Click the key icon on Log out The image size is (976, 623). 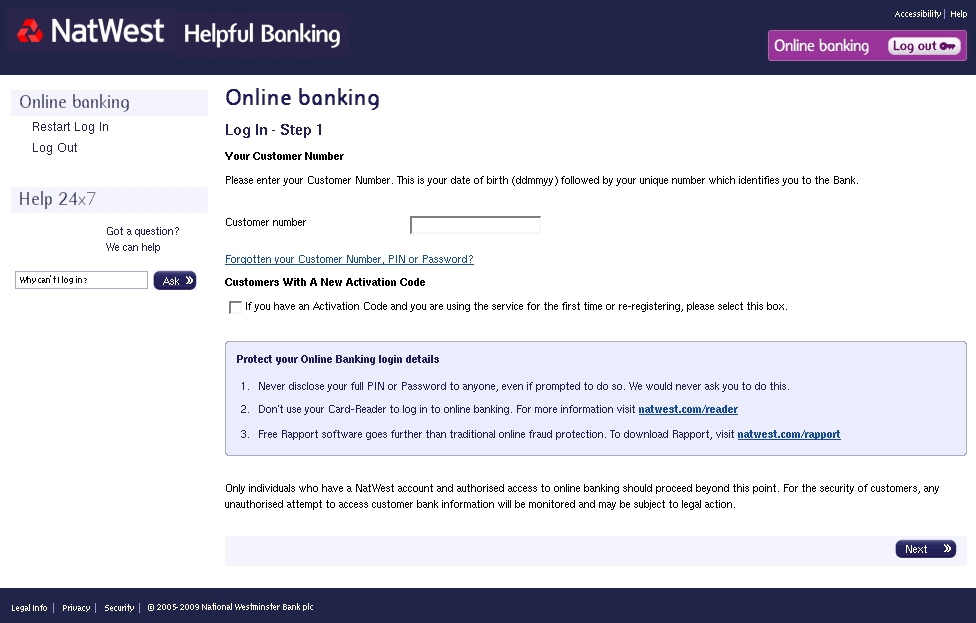(947, 46)
